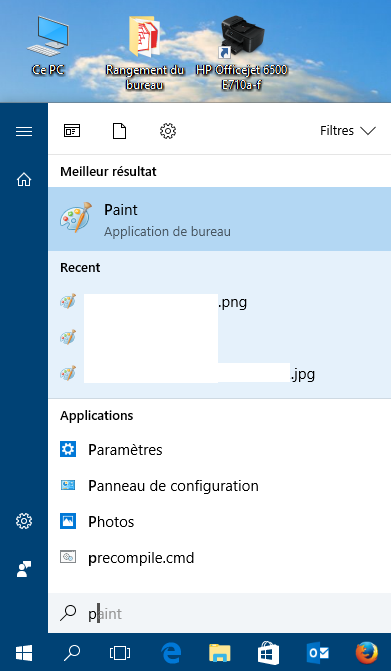Click the search text input field

click(219, 614)
